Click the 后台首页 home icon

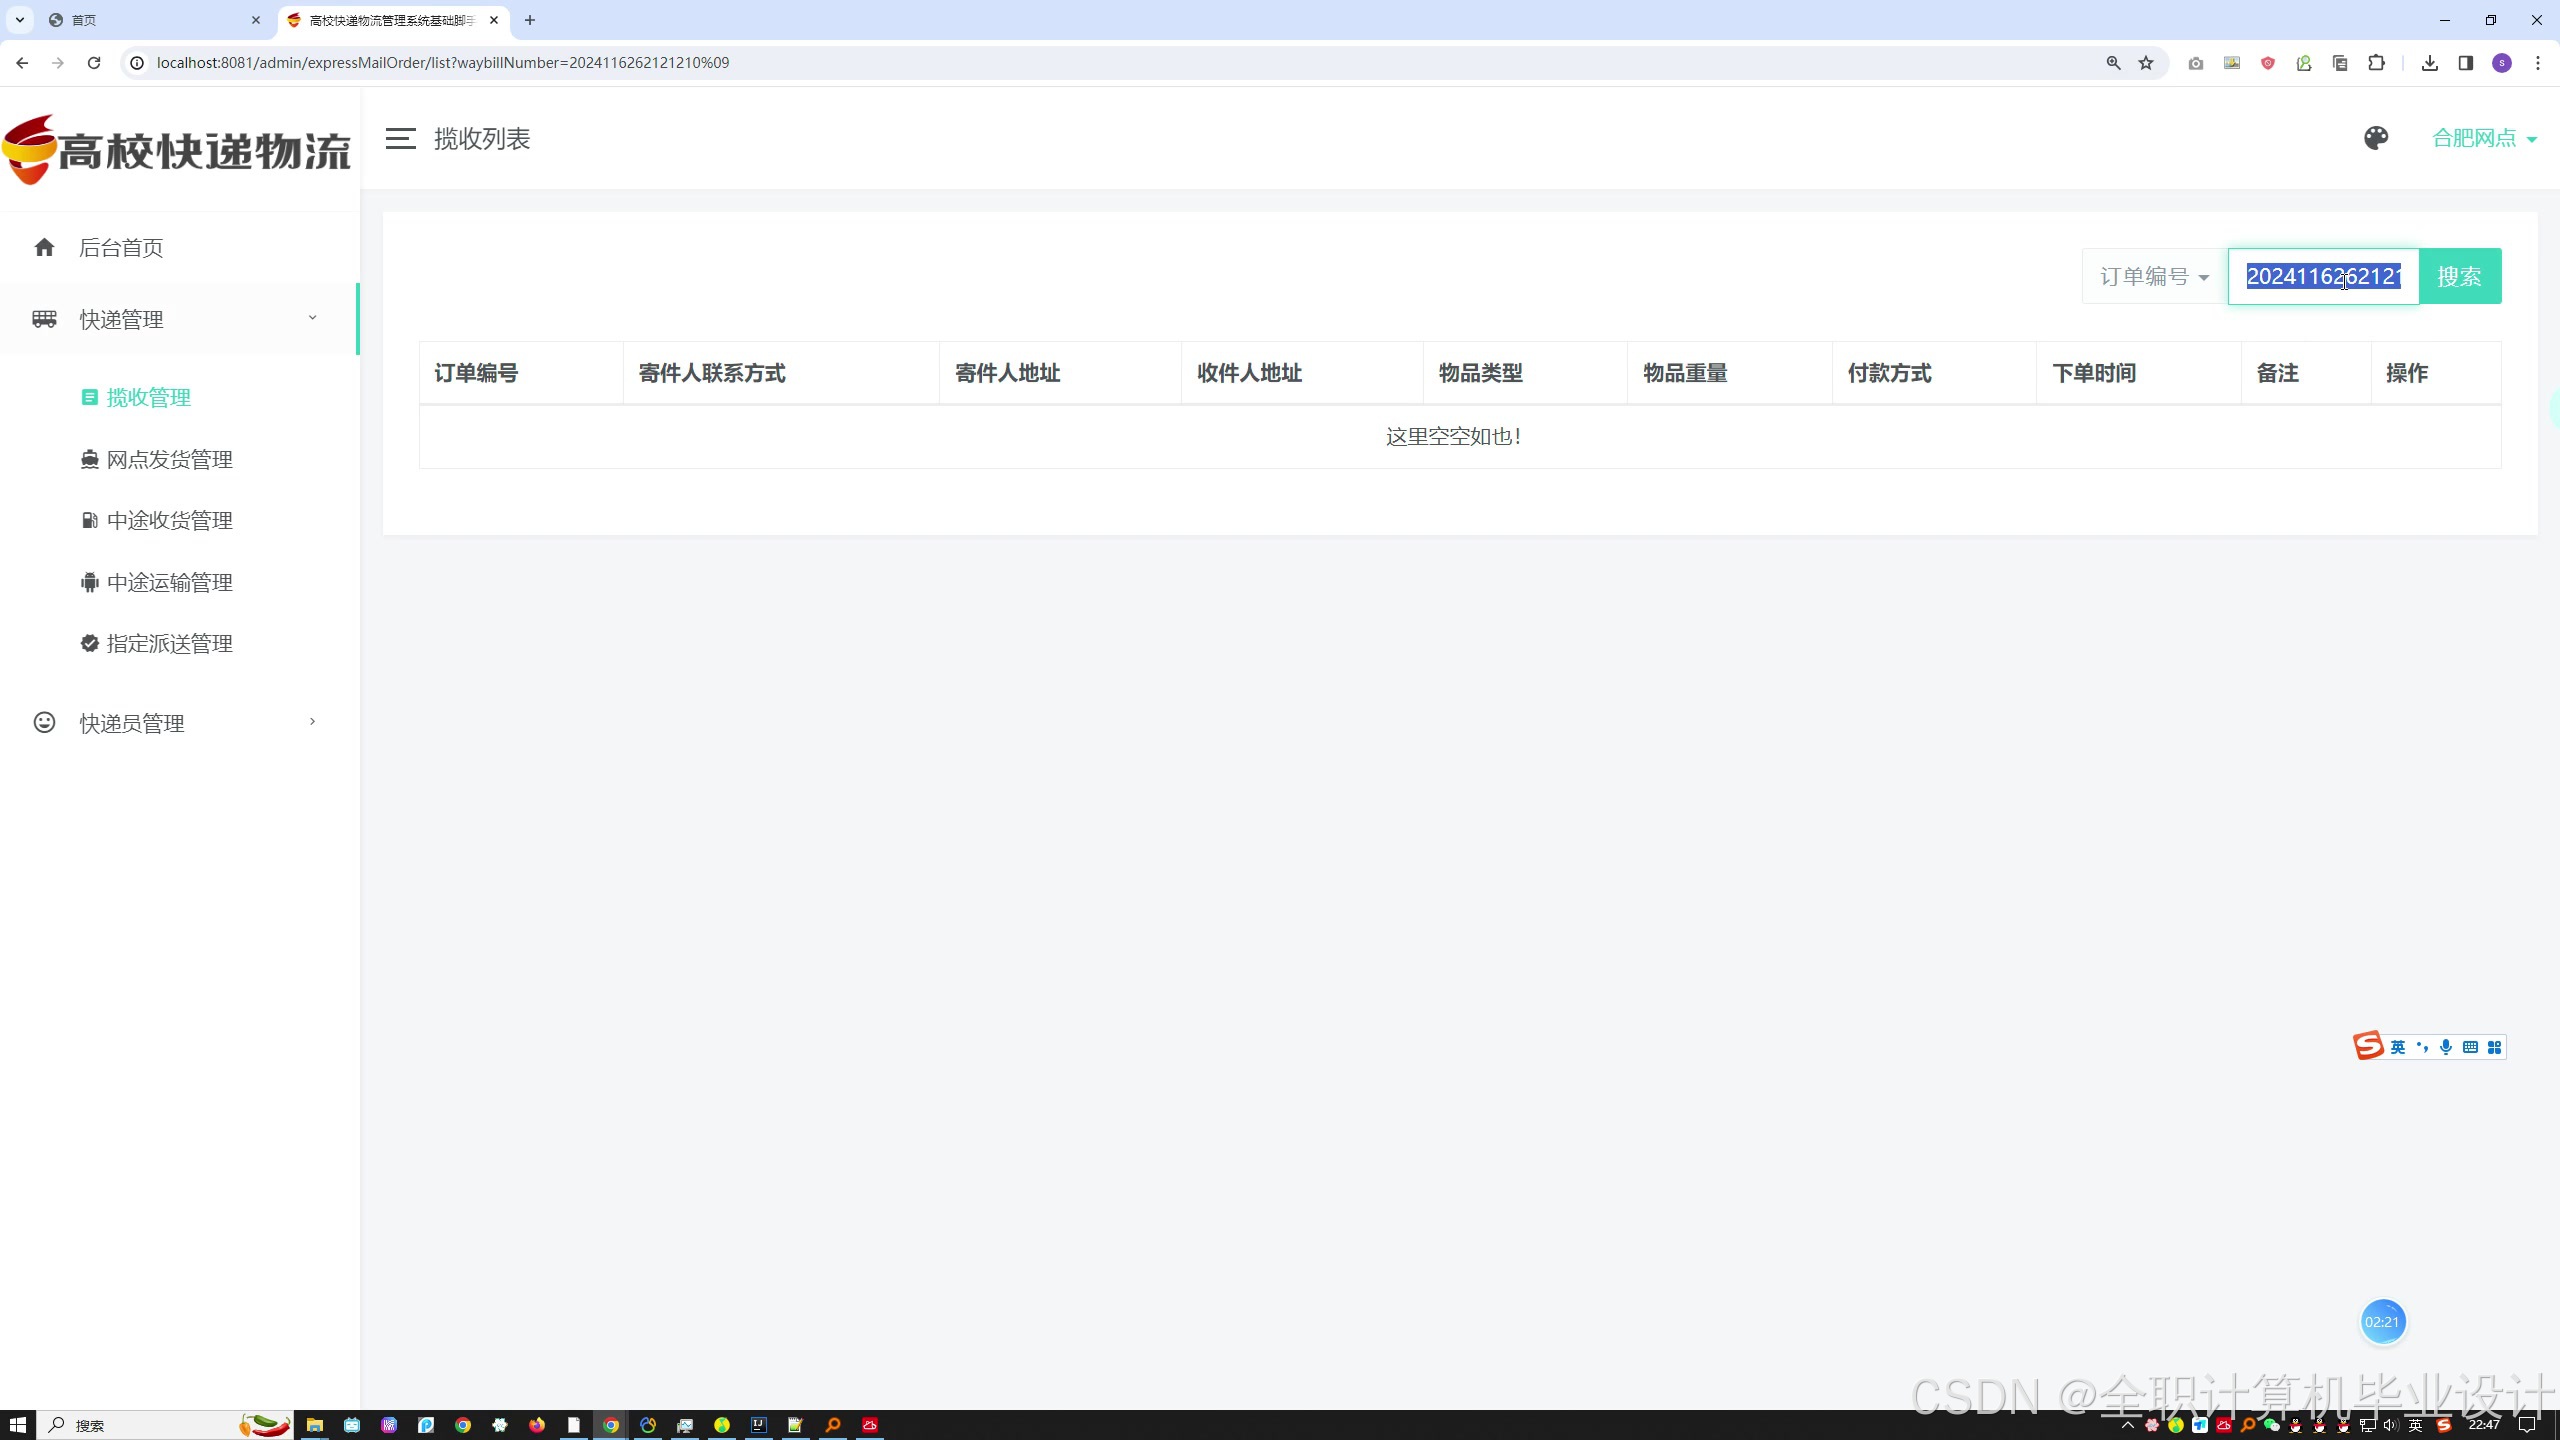(x=44, y=247)
